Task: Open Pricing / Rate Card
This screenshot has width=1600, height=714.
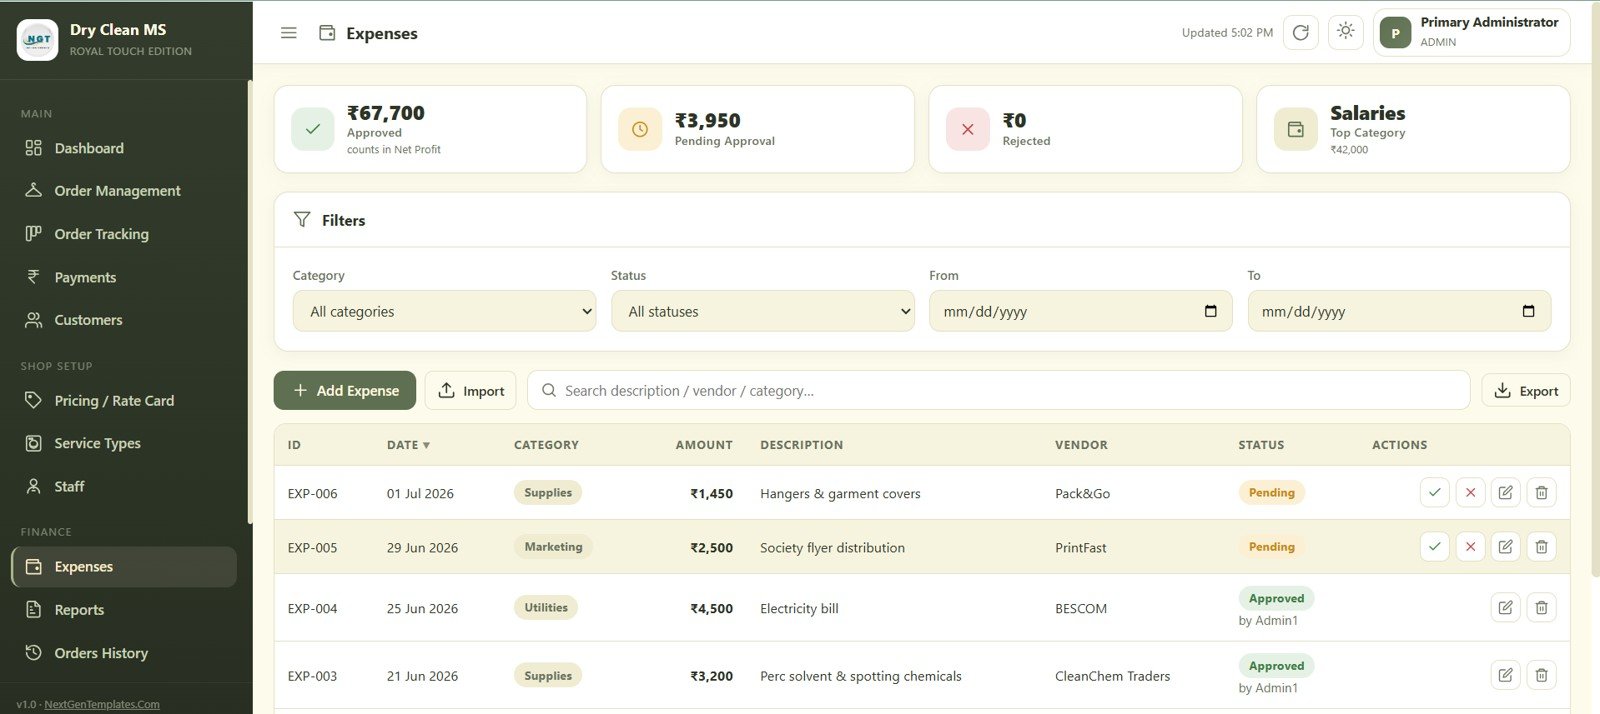Action: pos(124,401)
